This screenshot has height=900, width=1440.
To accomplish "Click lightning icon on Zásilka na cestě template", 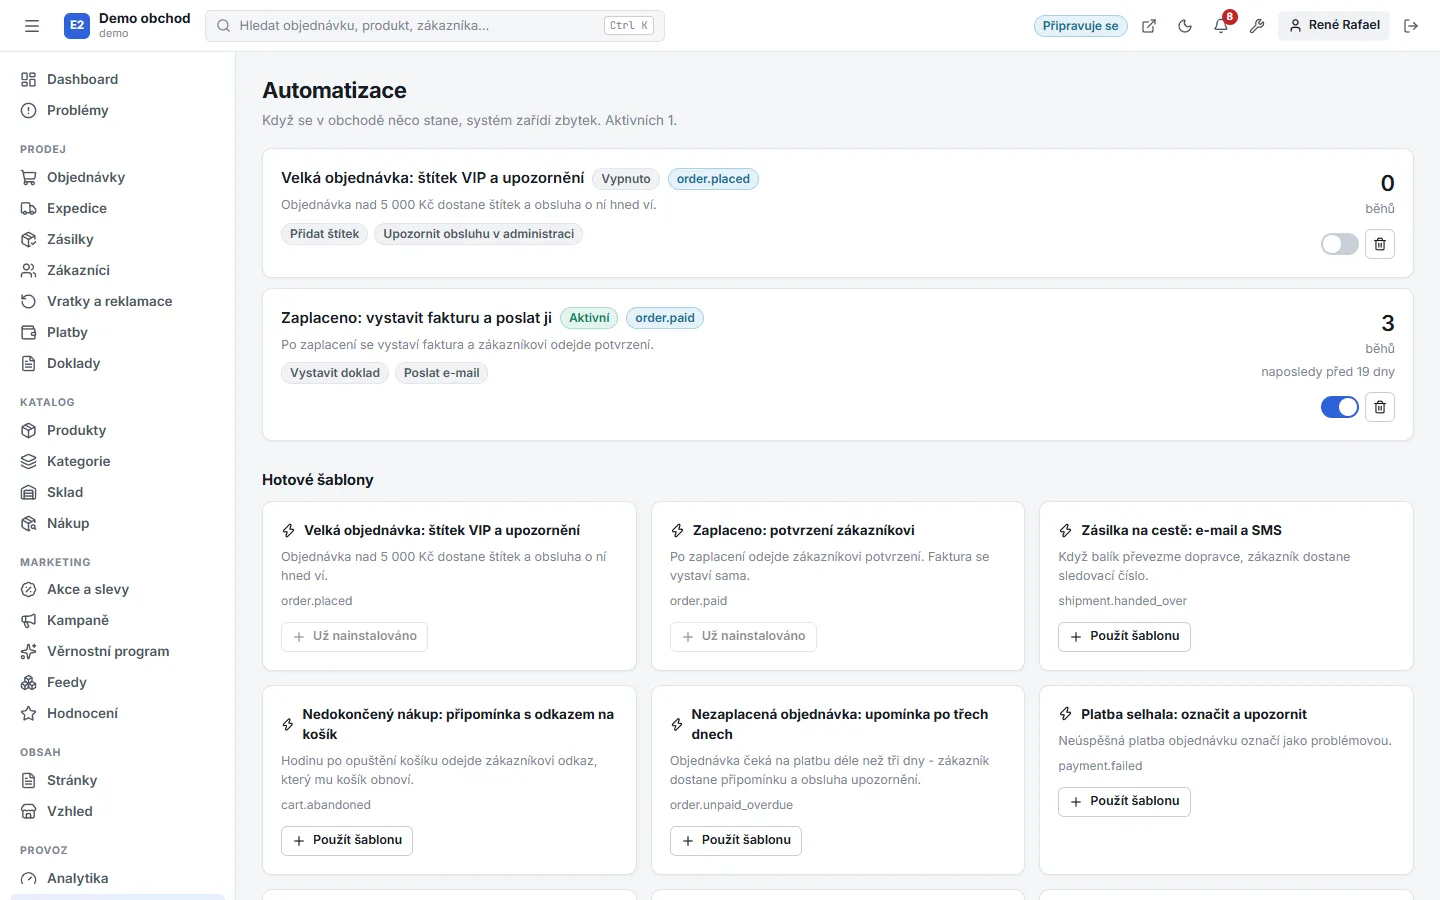I will 1066,531.
